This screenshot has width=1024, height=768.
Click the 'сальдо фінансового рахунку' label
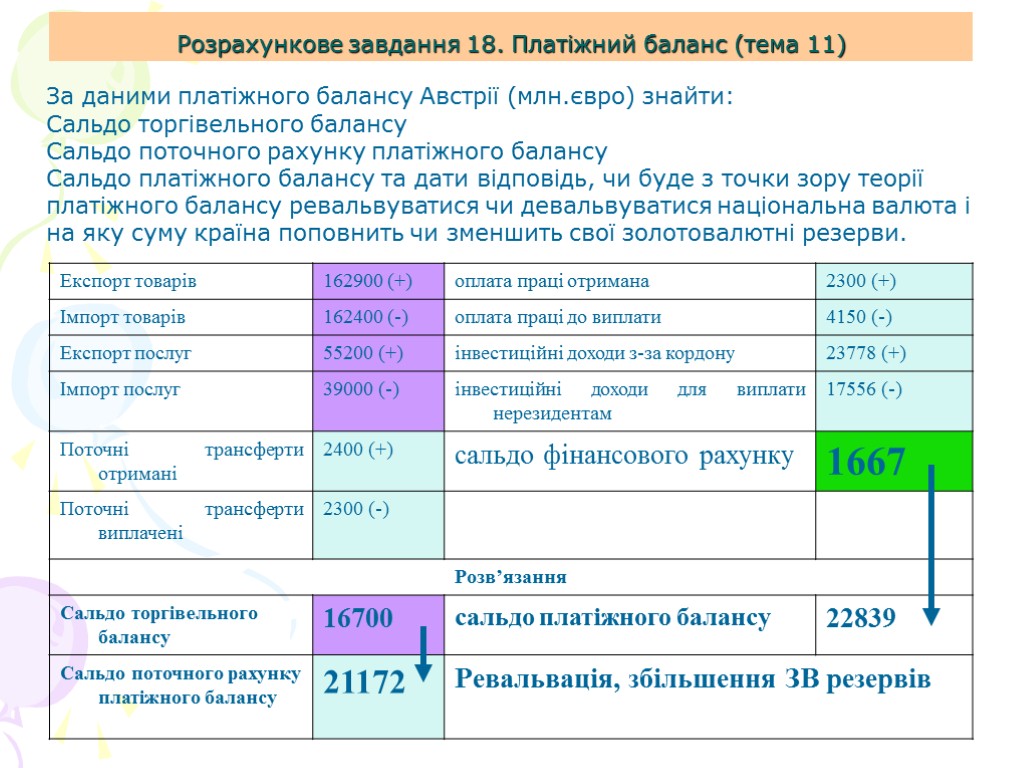coord(624,456)
